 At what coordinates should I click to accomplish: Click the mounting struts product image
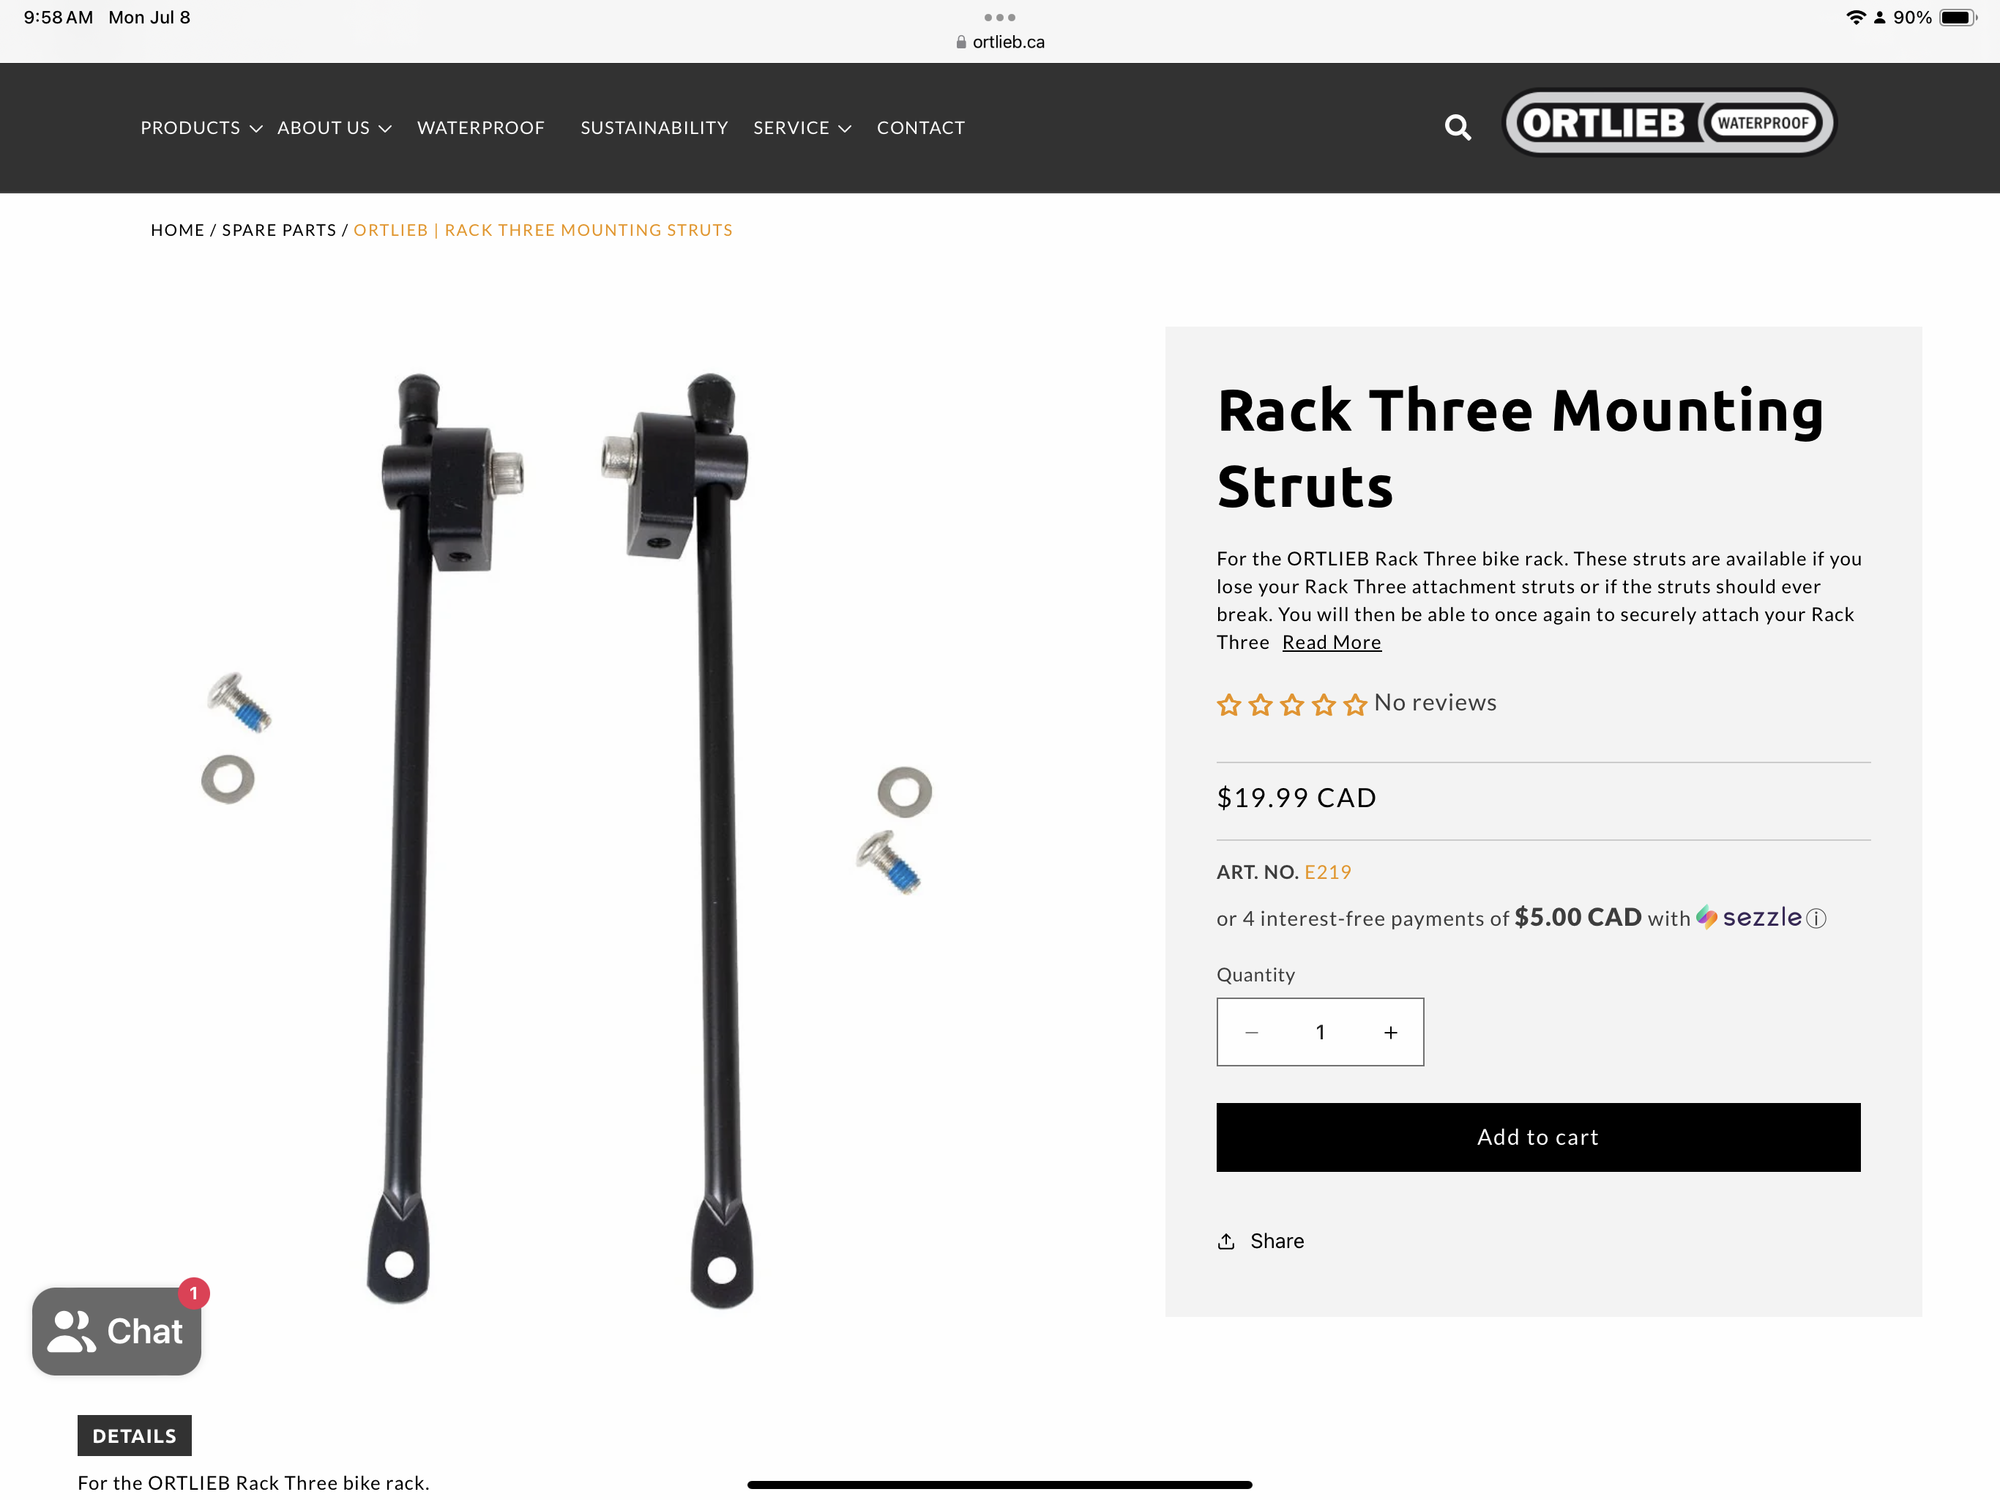[566, 840]
